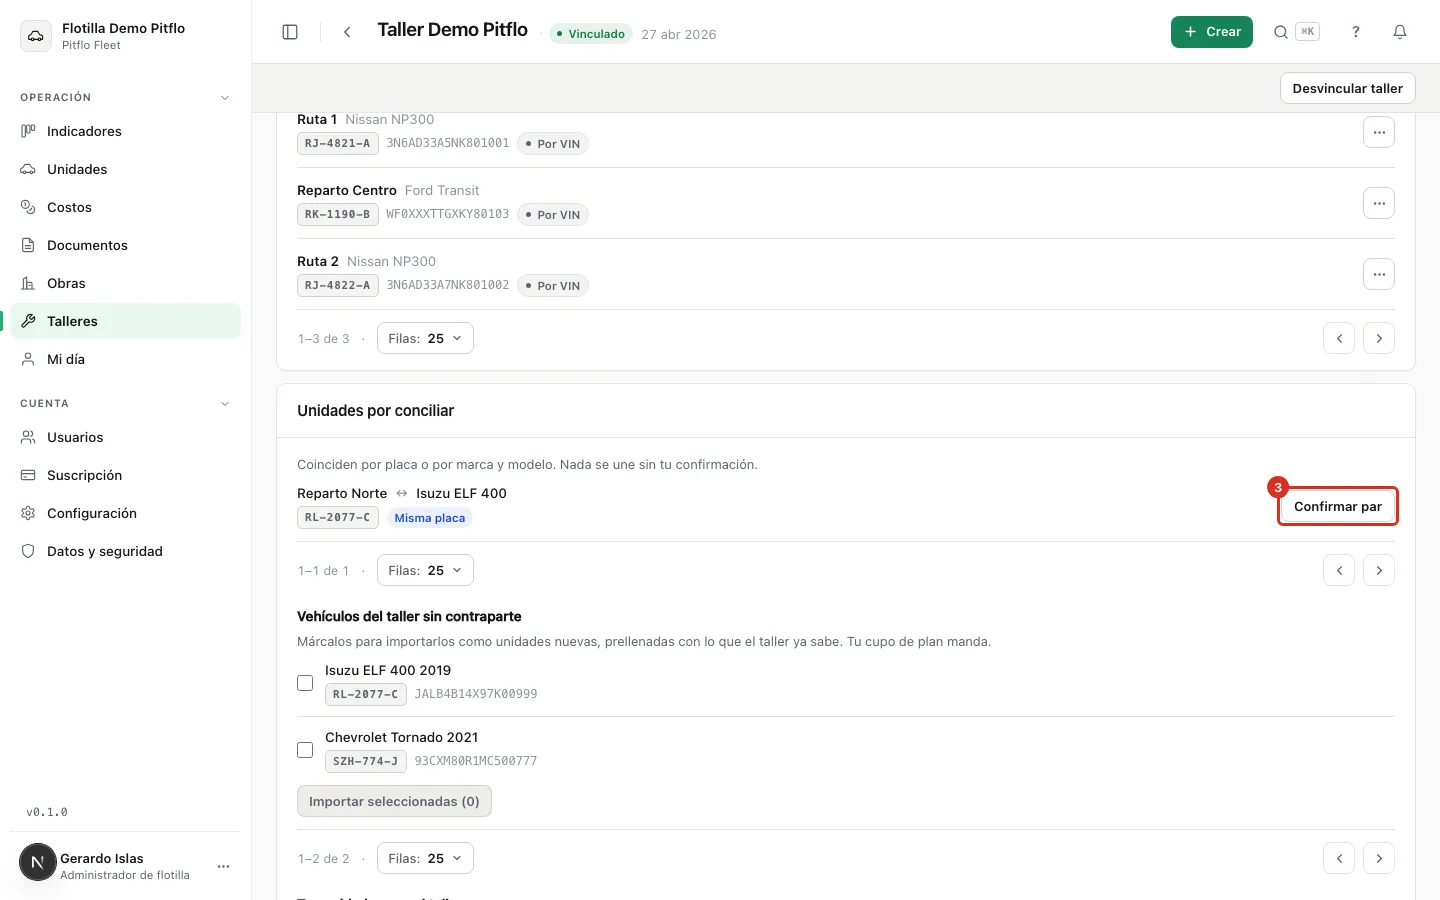The width and height of the screenshot is (1440, 900).
Task: Open more options for Ruta 2
Action: coord(1379,274)
